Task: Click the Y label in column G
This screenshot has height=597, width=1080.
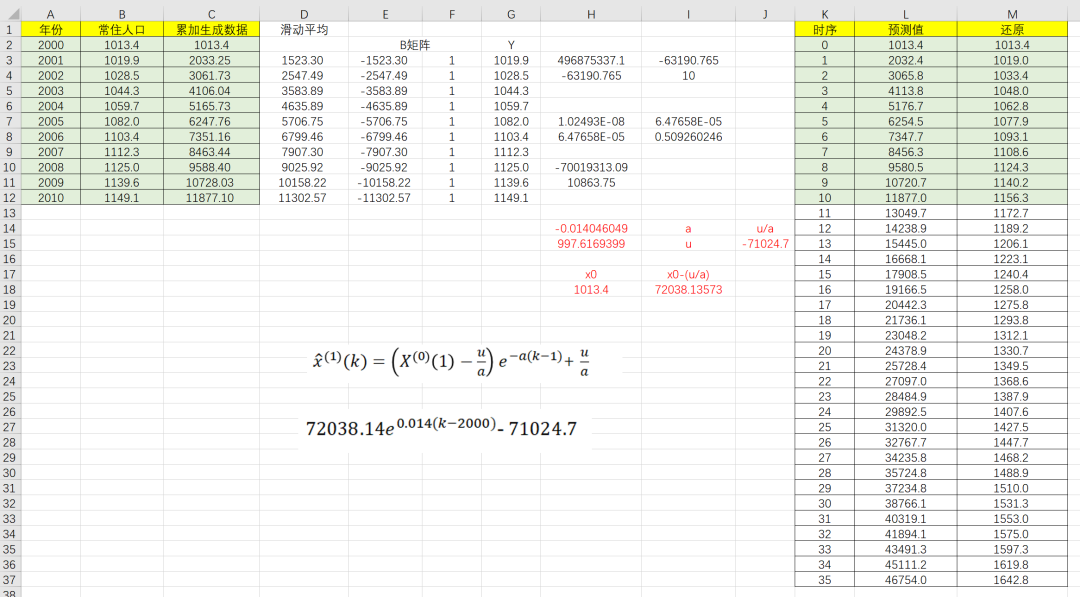Action: pyautogui.click(x=511, y=45)
